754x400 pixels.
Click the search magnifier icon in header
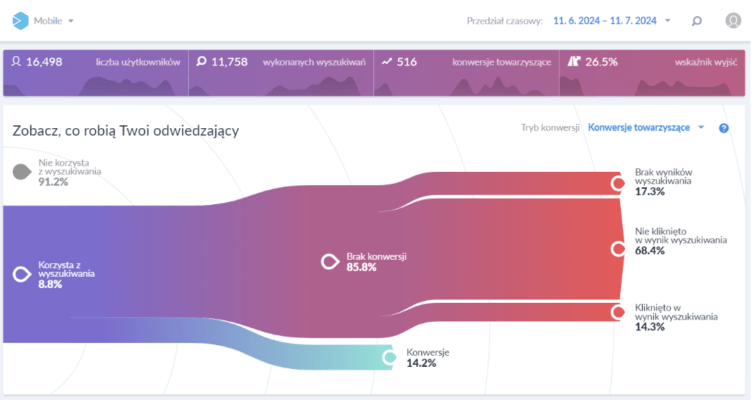[696, 21]
